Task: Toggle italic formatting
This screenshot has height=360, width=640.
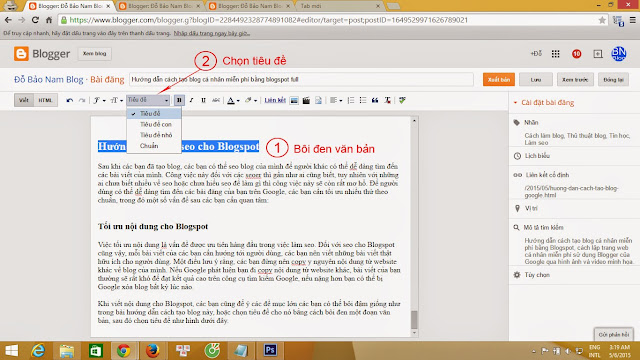Action: click(191, 100)
